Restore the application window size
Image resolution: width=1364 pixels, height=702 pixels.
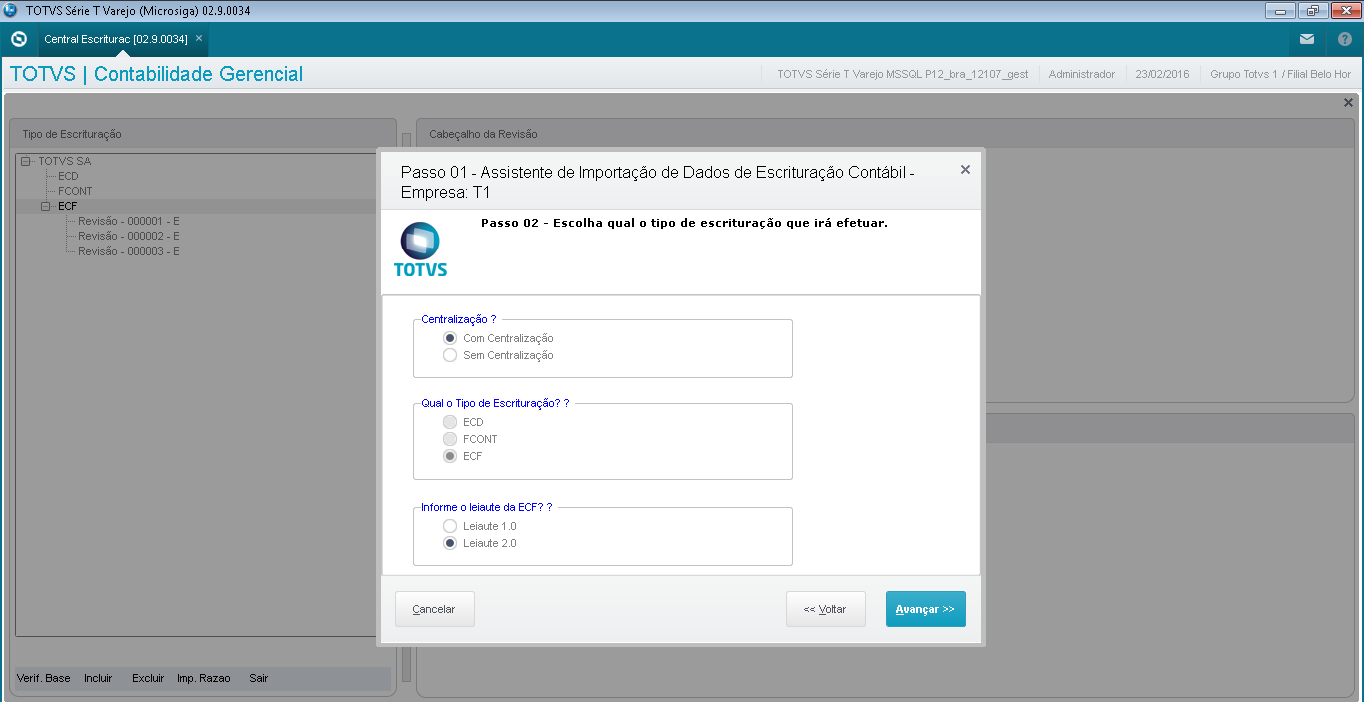pyautogui.click(x=1312, y=11)
